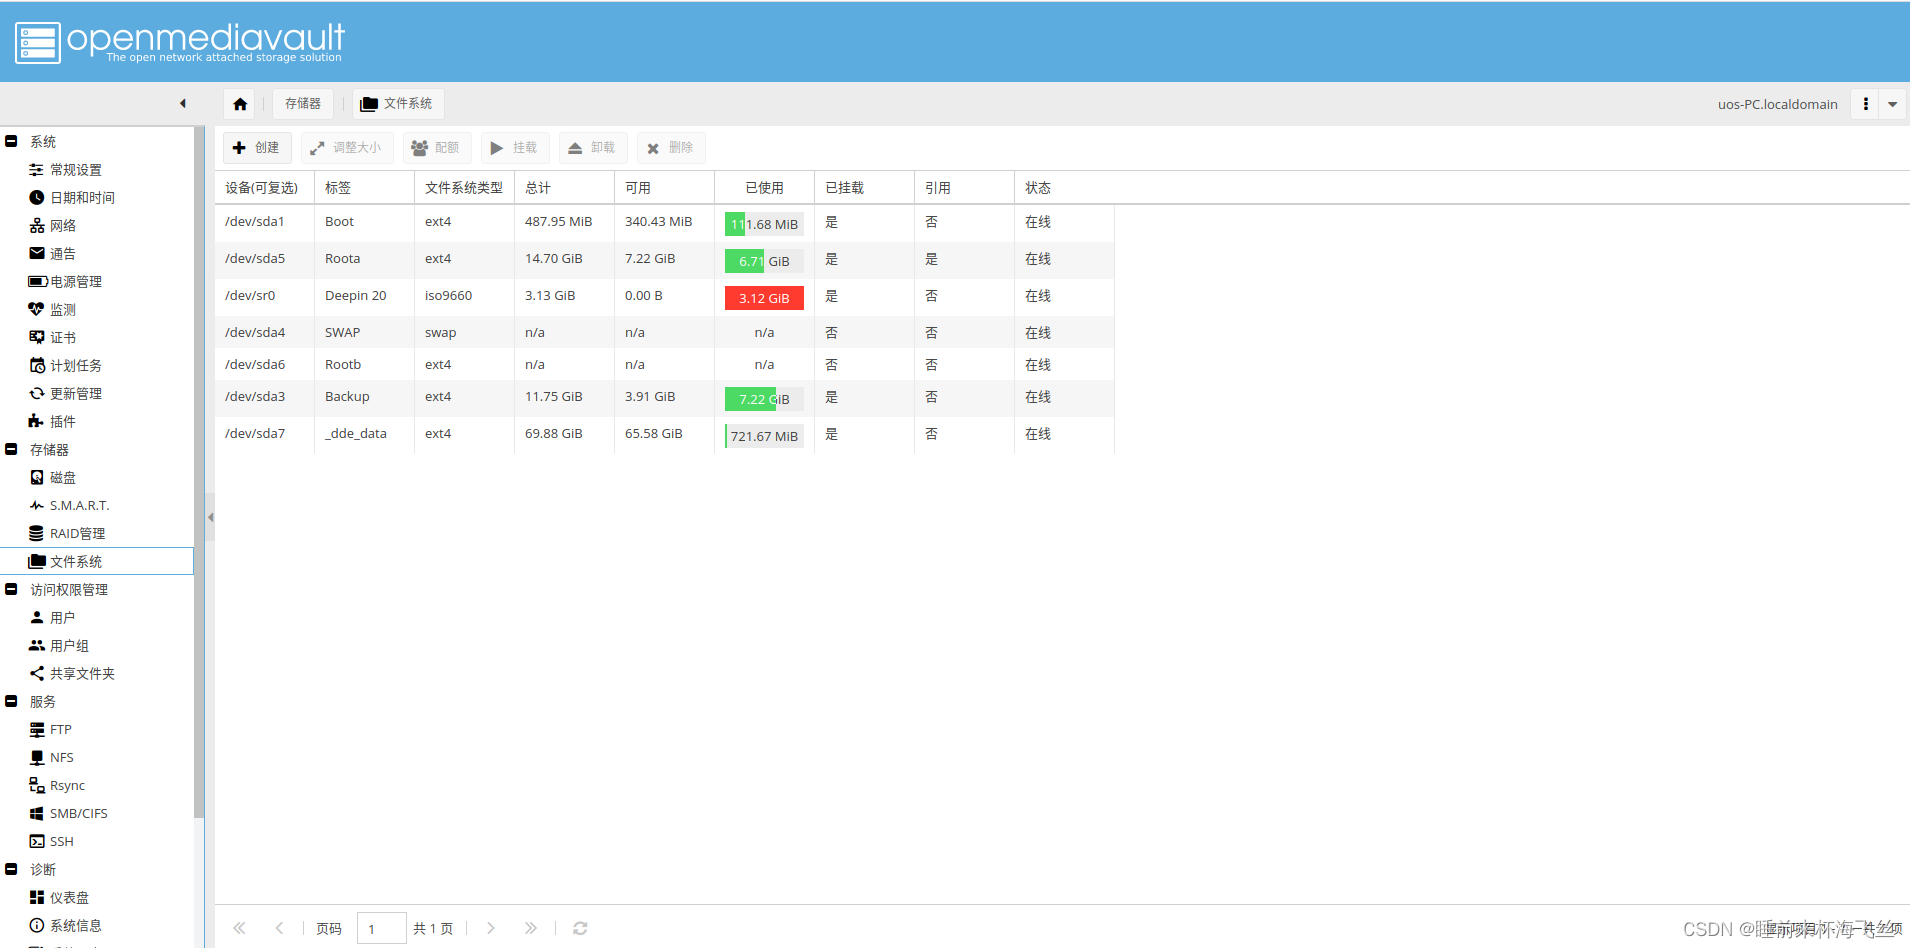Viewport: 1910px width, 948px height.
Task: Click the refresh icon in pagination bar
Action: pos(580,928)
